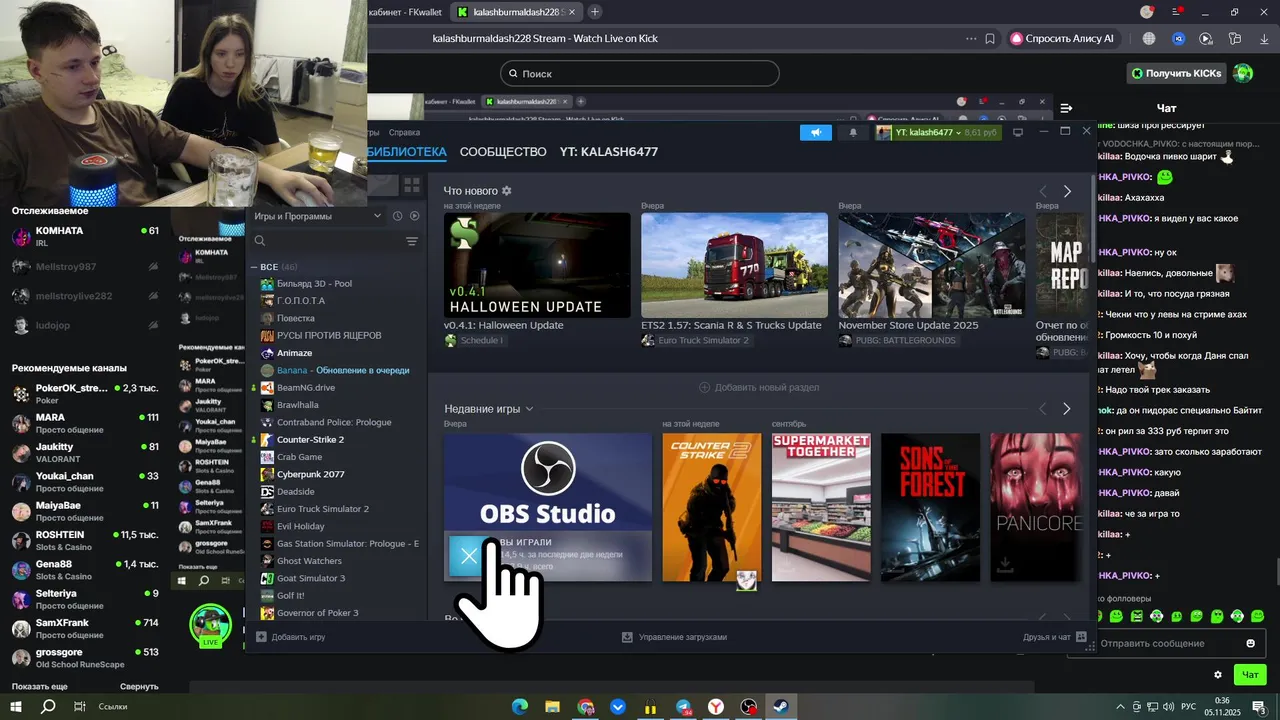Click Steam Big Picture monitor icon

point(1018,132)
